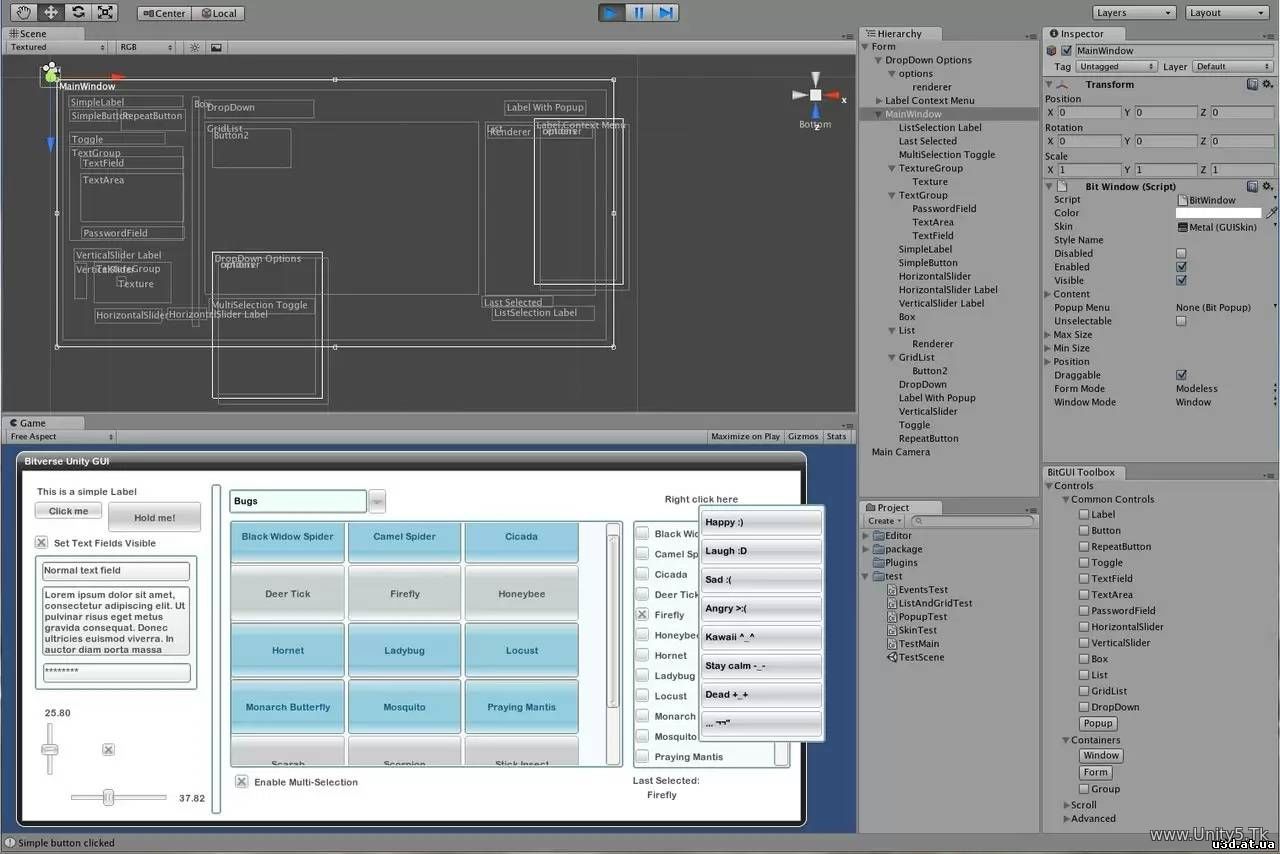This screenshot has width=1280, height=854.
Task: Choose Sad :( from popup menu
Action: coord(762,580)
